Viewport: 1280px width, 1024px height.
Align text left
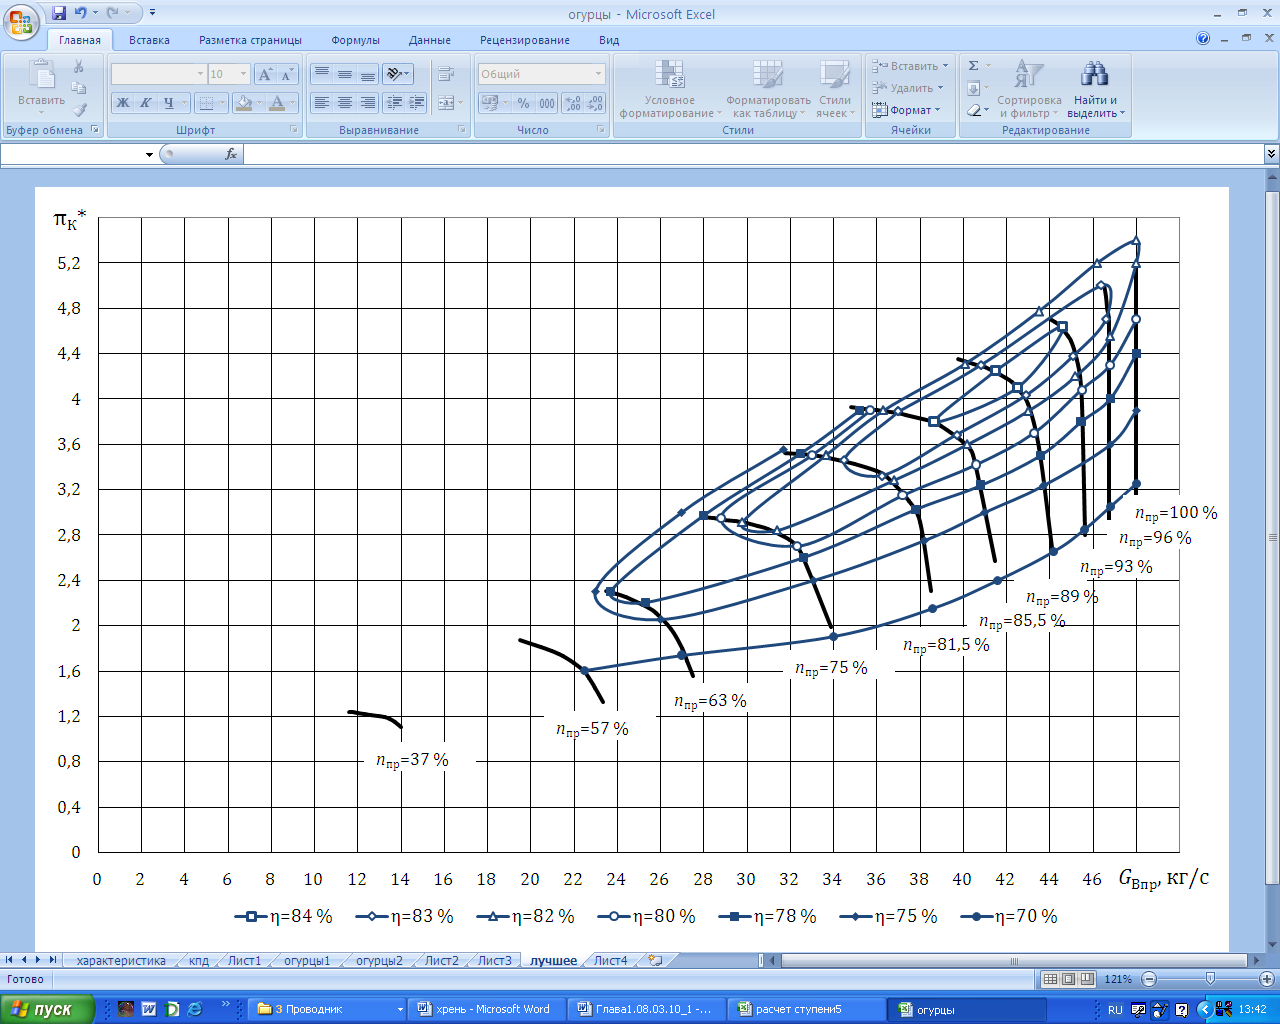(x=322, y=103)
